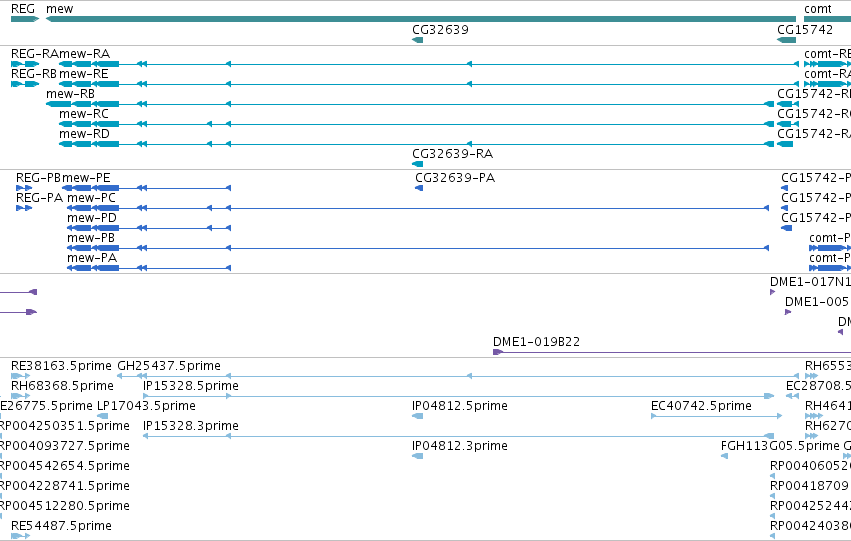Screen dimensions: 851x541
Task: Select the LP17043.5prime EST label
Action: pos(146,406)
